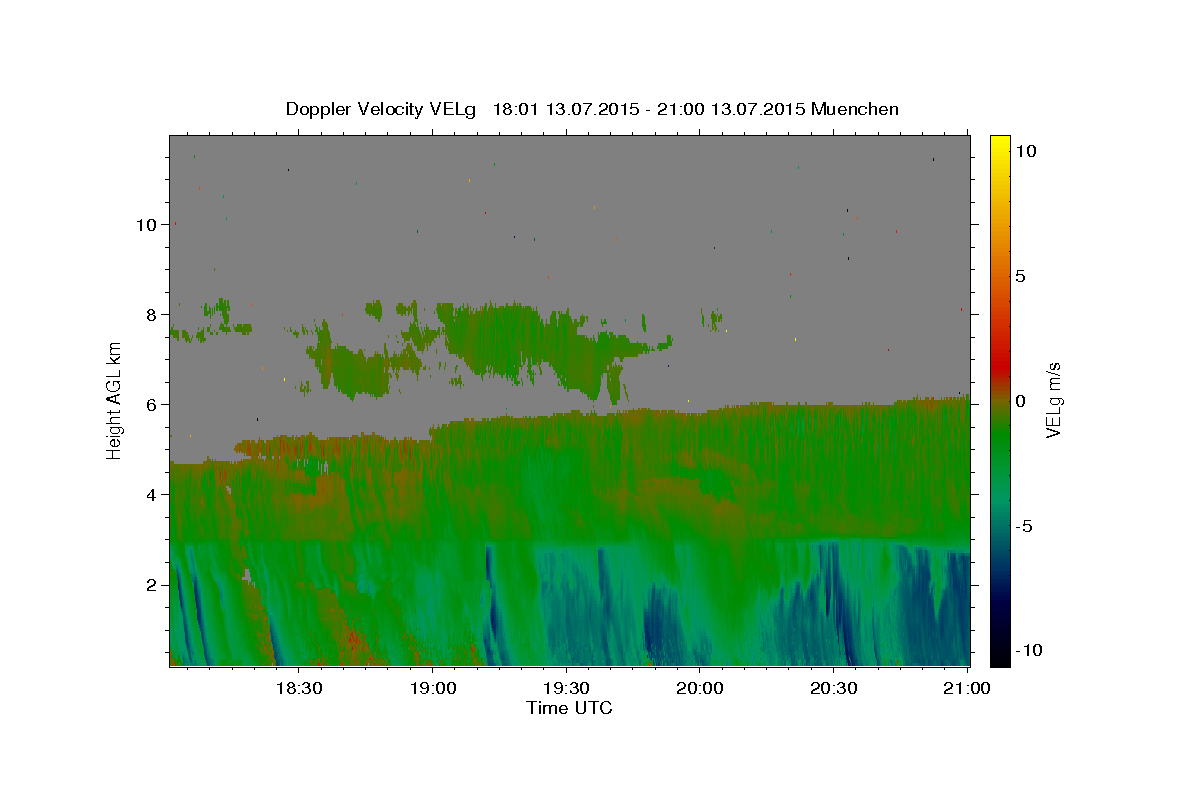Click the "Time UTC" axis label
1200x800 pixels.
[x=569, y=708]
